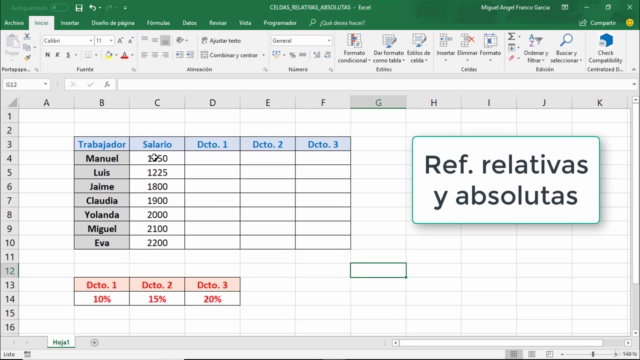640x360 pixels.
Task: Open the font color dropdown arrow
Action: 132,55
